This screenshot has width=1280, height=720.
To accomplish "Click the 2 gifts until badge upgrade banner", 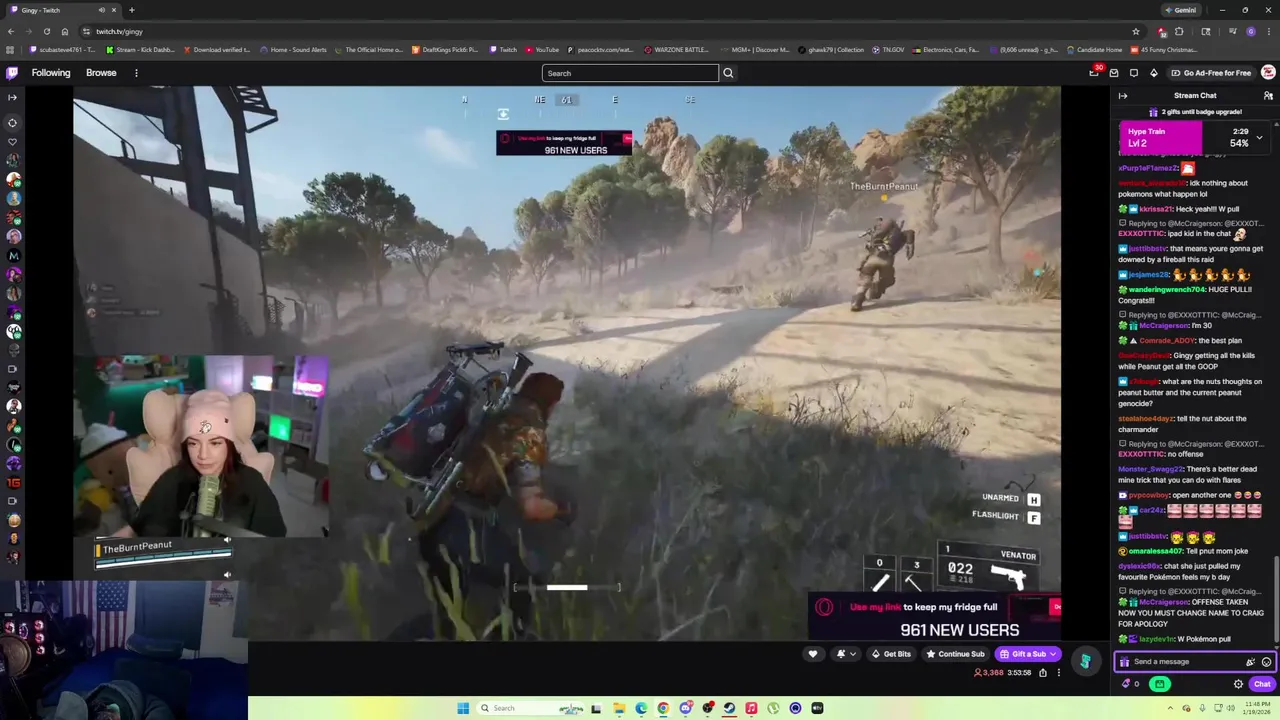I will [x=1195, y=112].
